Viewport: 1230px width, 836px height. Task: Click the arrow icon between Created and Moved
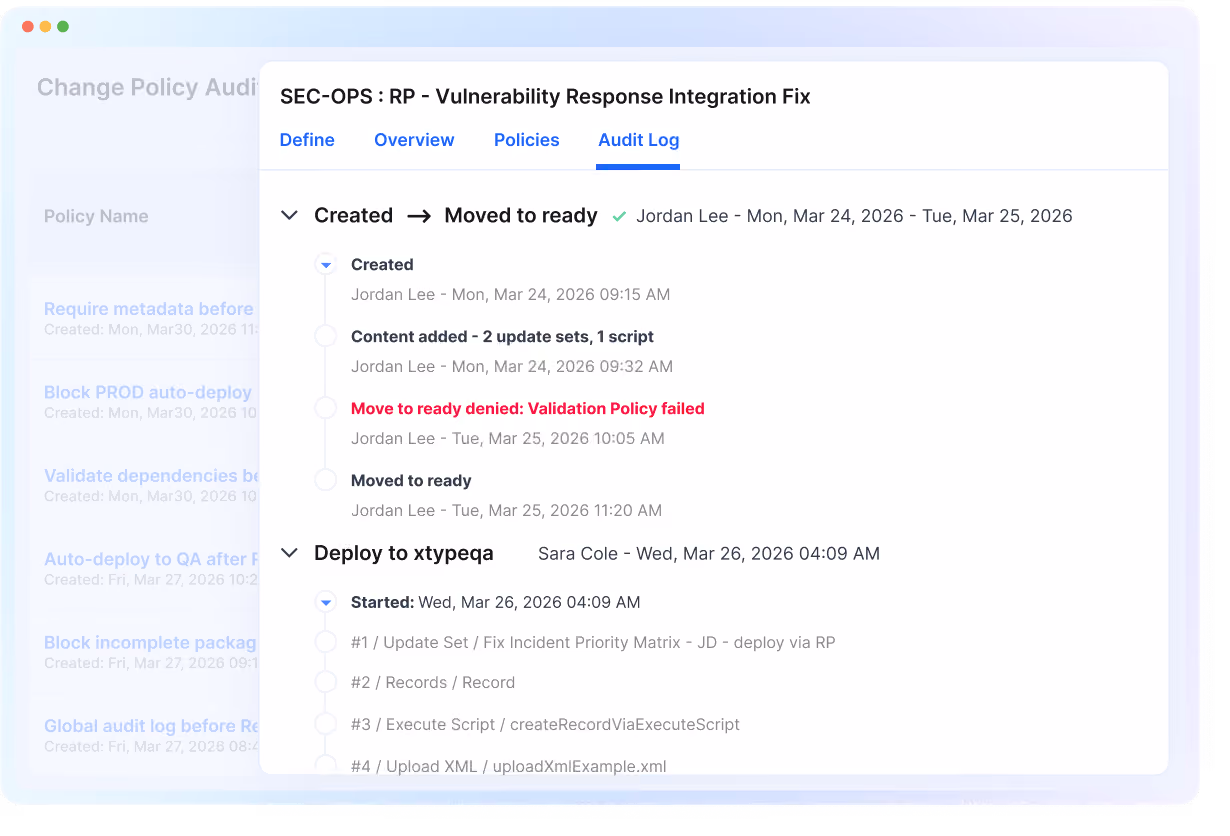[x=419, y=216]
